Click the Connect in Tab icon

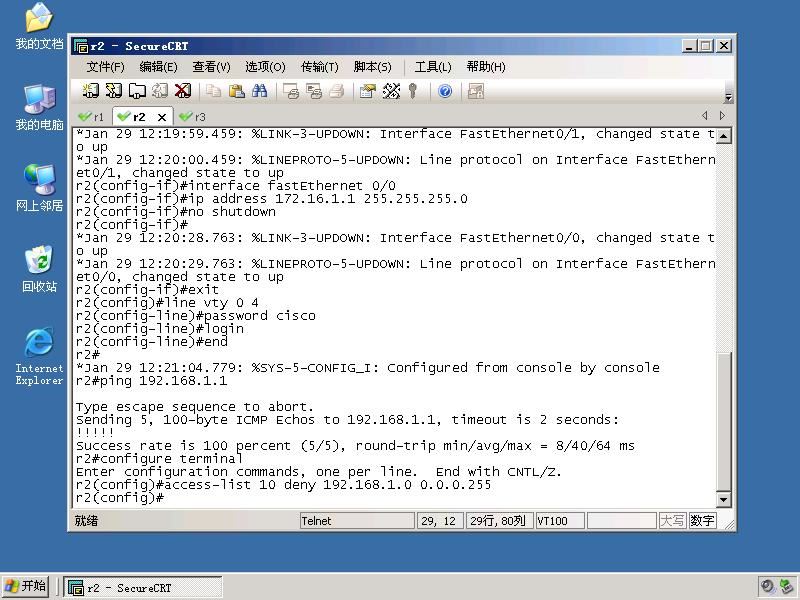137,91
